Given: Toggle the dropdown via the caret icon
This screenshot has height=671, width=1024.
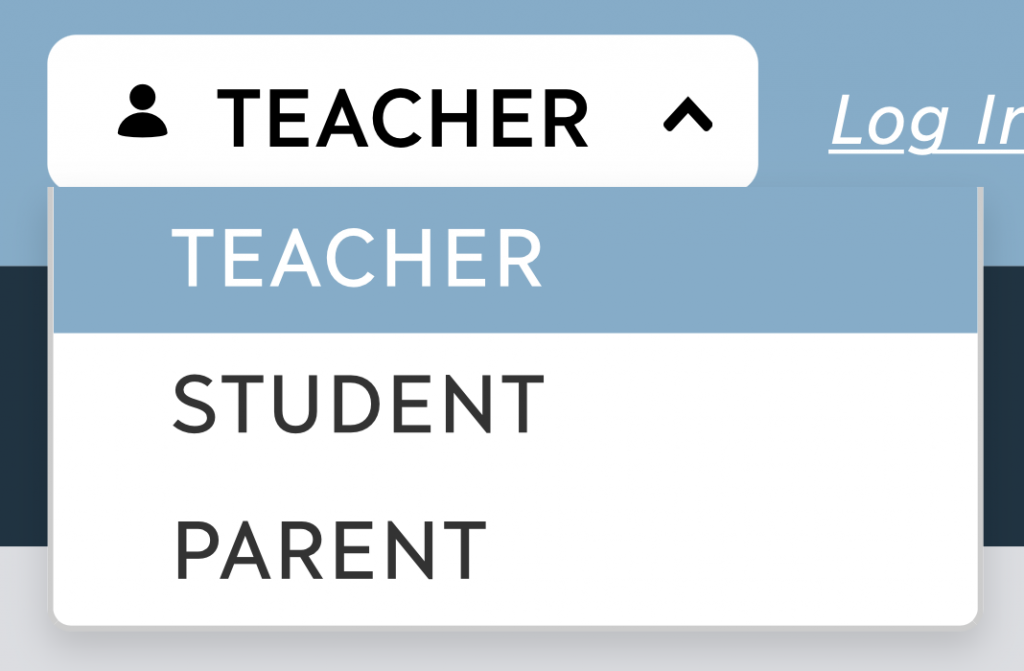Looking at the screenshot, I should coord(688,114).
